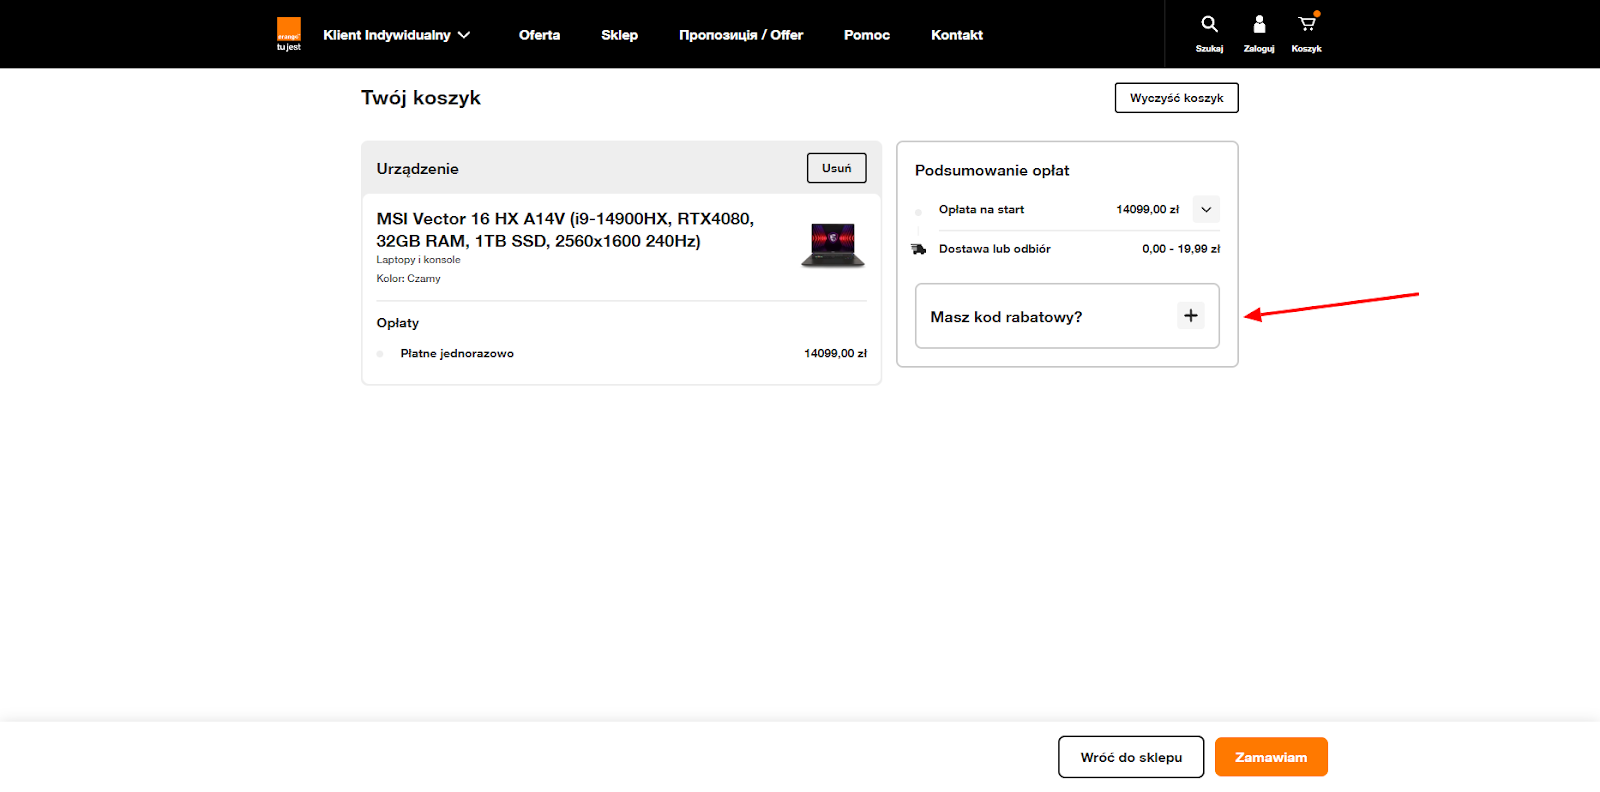Open the Kontakt menu
1600x792 pixels.
[x=957, y=35]
